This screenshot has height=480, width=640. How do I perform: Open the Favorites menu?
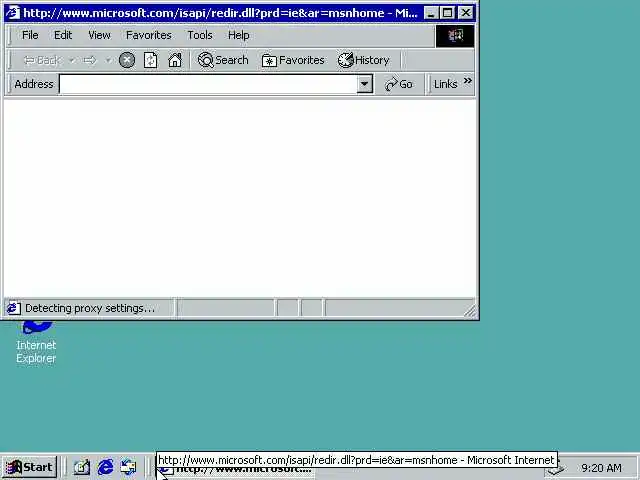tap(149, 36)
